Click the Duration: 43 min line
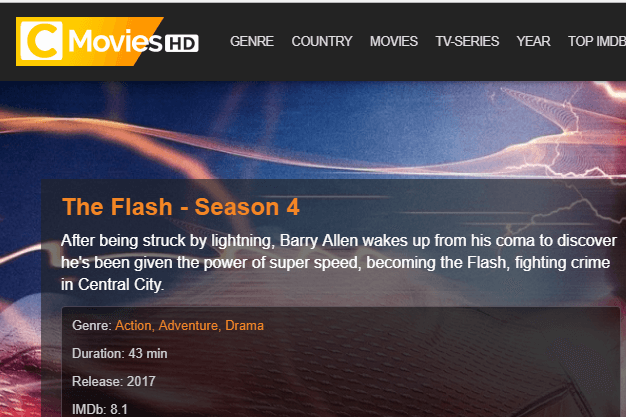This screenshot has width=626, height=417. click(x=120, y=353)
